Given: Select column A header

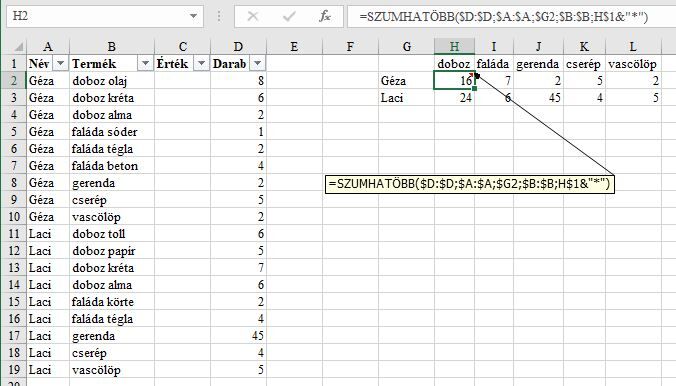Looking at the screenshot, I should tap(48, 46).
